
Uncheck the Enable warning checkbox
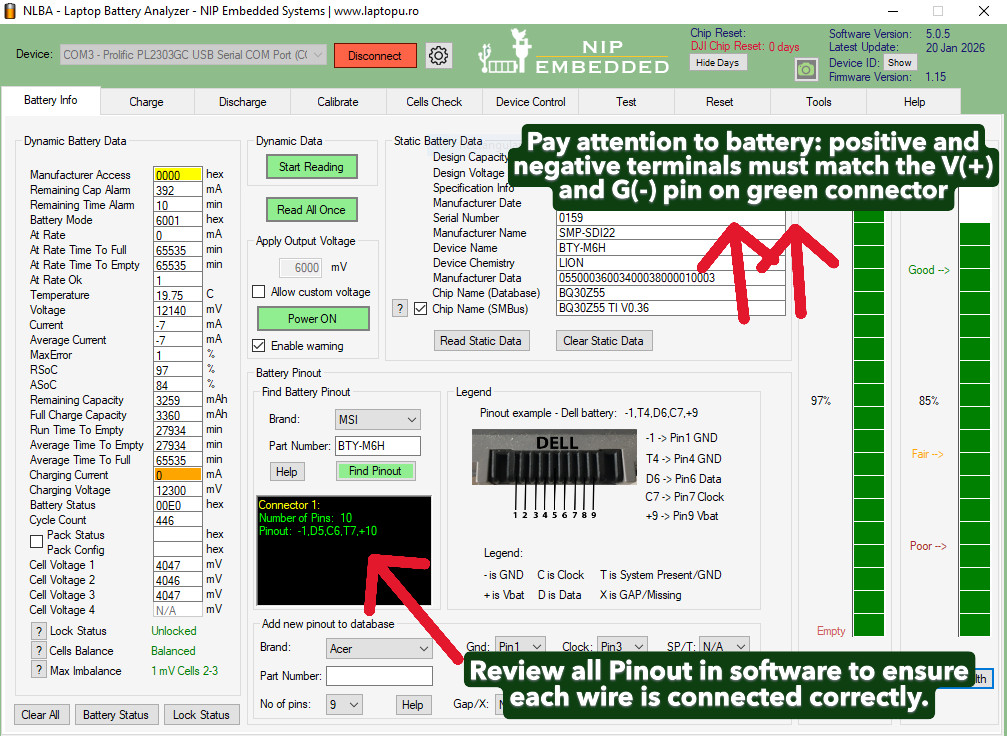(259, 346)
